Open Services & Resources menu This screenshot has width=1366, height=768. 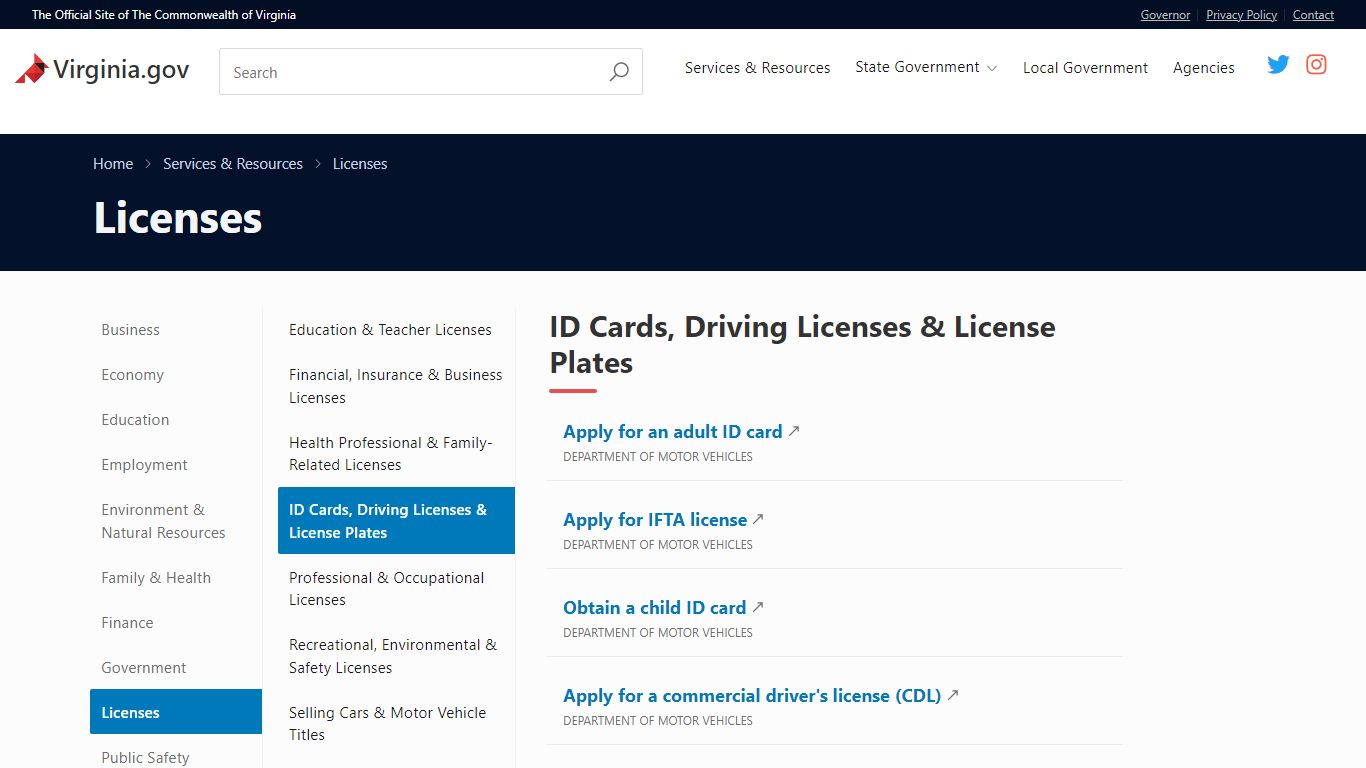(758, 68)
